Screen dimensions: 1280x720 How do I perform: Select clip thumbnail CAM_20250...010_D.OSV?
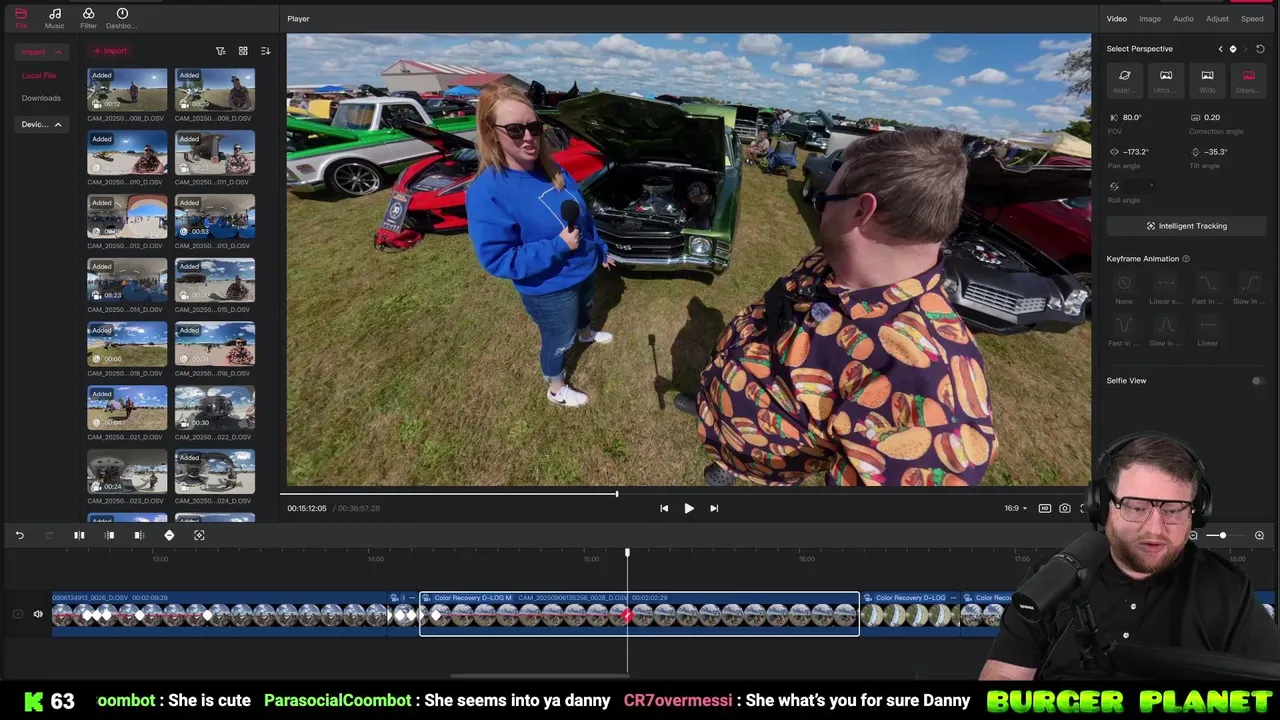pos(127,153)
